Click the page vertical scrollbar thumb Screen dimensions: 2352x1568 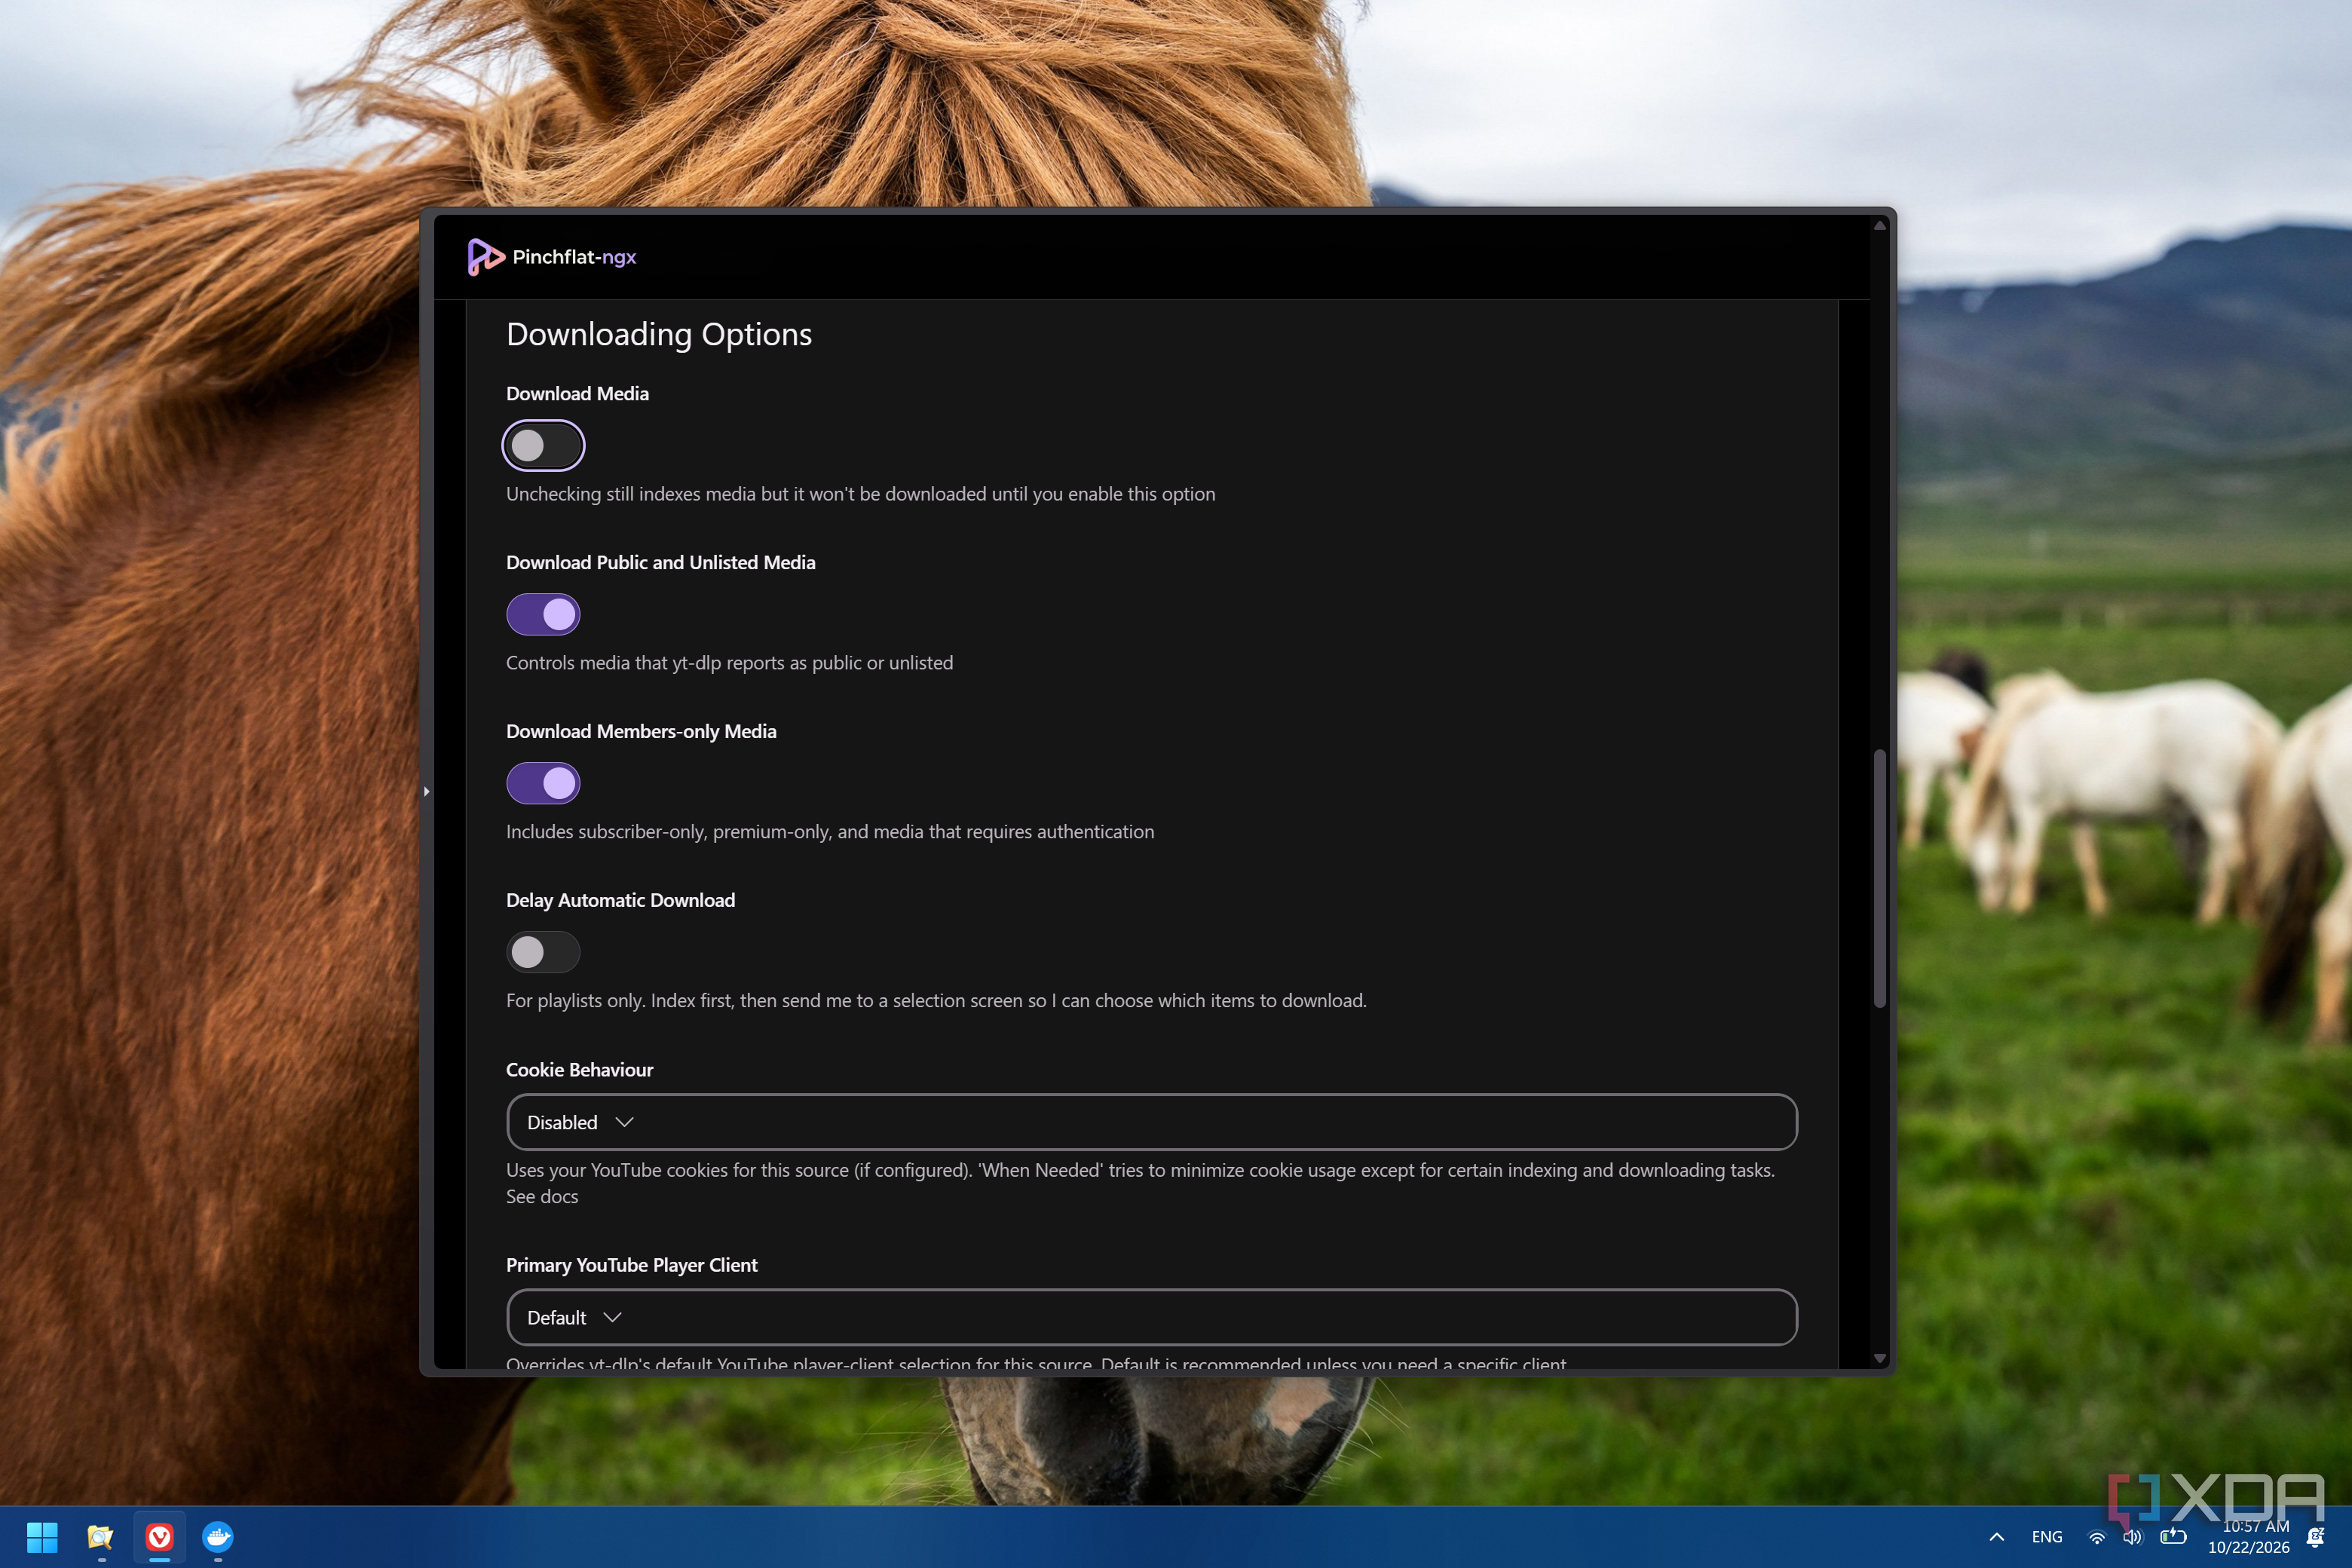(x=1879, y=878)
